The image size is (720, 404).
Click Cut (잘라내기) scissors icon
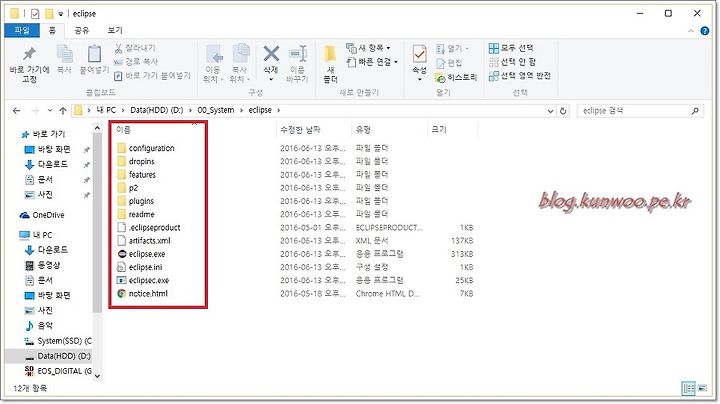(118, 48)
